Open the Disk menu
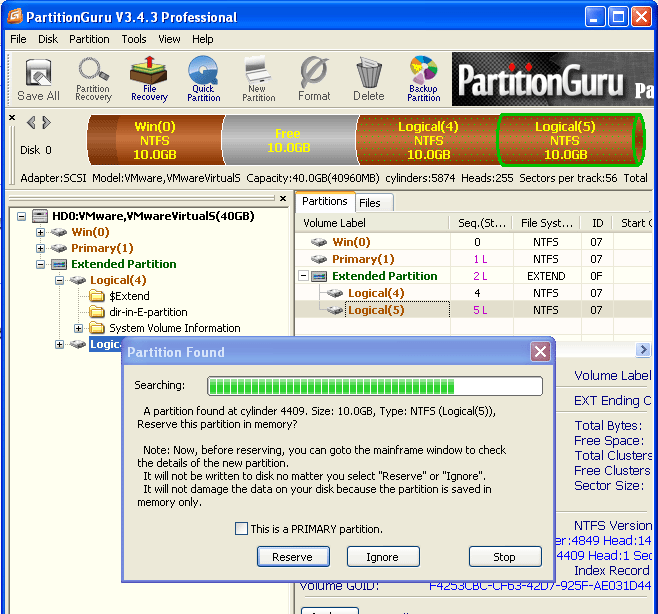The height and width of the screenshot is (614, 658). point(48,39)
